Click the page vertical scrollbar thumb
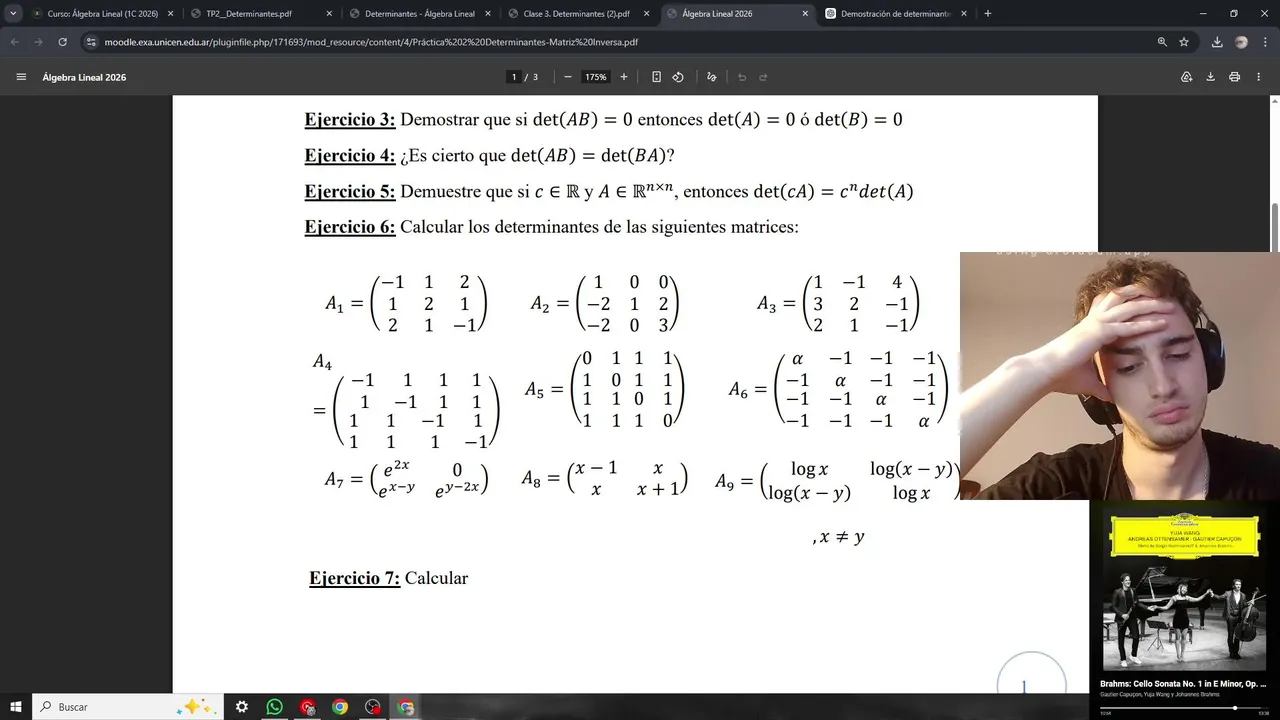This screenshot has width=1280, height=720. click(1274, 229)
